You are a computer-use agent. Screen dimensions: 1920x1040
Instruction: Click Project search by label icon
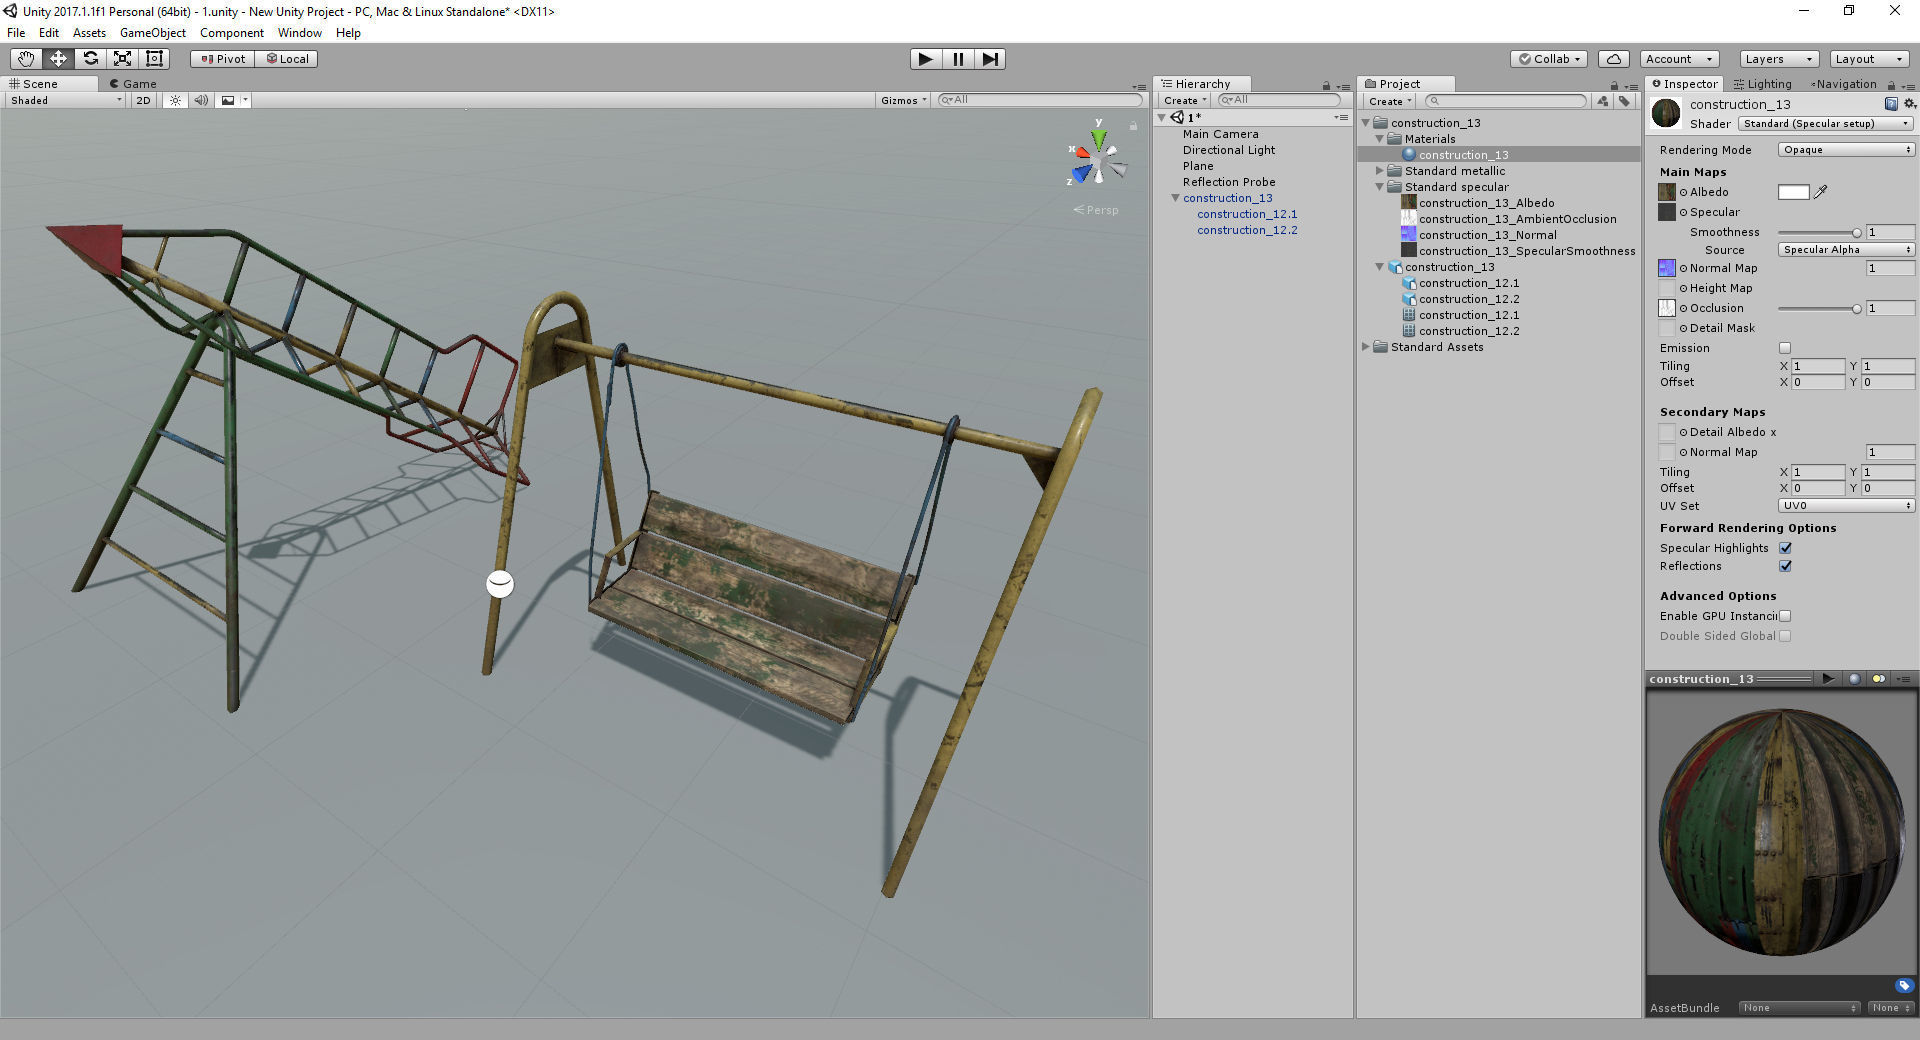1624,101
